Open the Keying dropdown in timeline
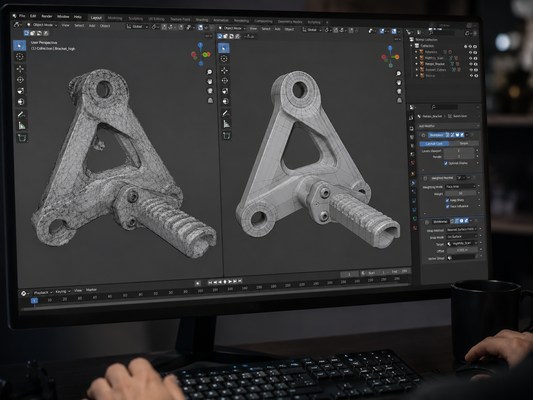Image resolution: width=533 pixels, height=400 pixels. point(63,292)
